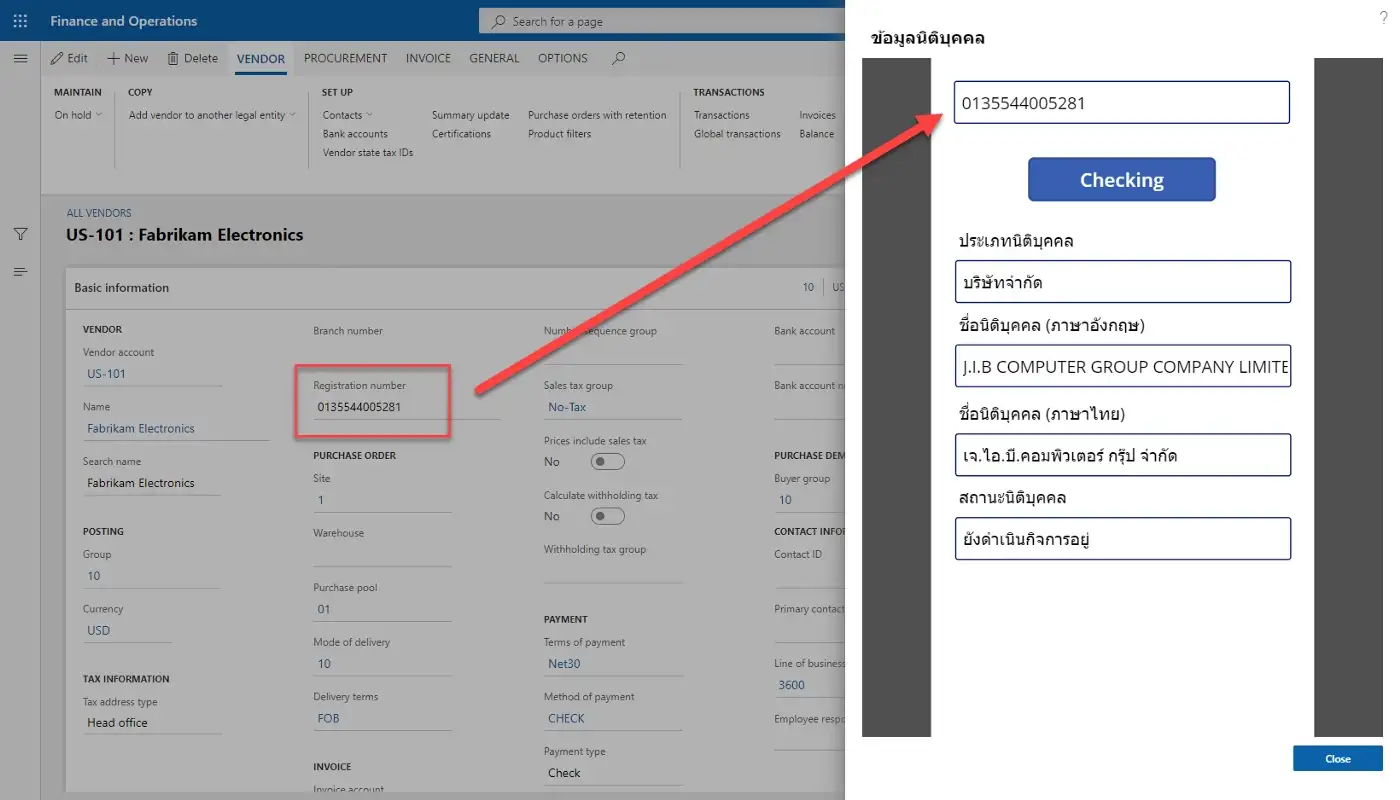The width and height of the screenshot is (1400, 800).
Task: Open the VENDOR tab
Action: pos(261,59)
